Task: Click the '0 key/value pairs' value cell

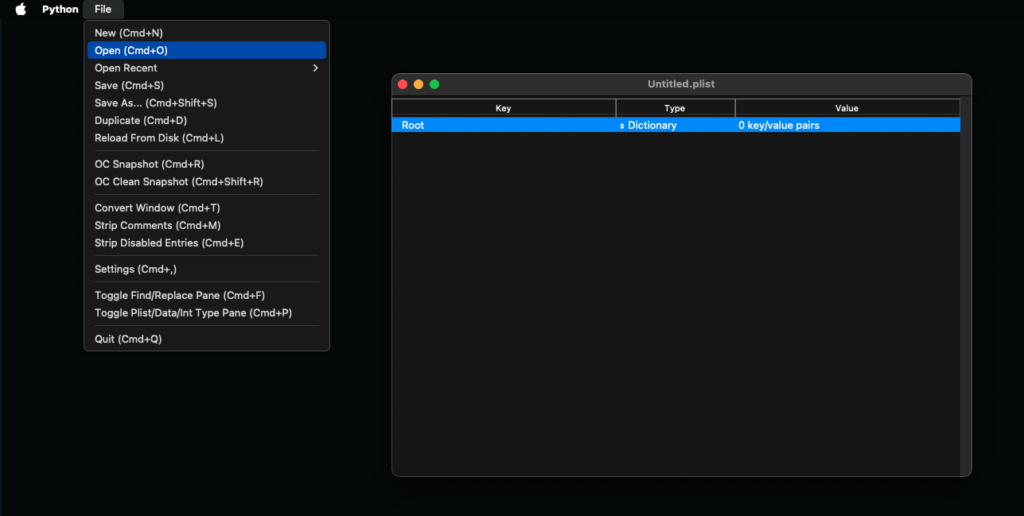Action: point(847,125)
